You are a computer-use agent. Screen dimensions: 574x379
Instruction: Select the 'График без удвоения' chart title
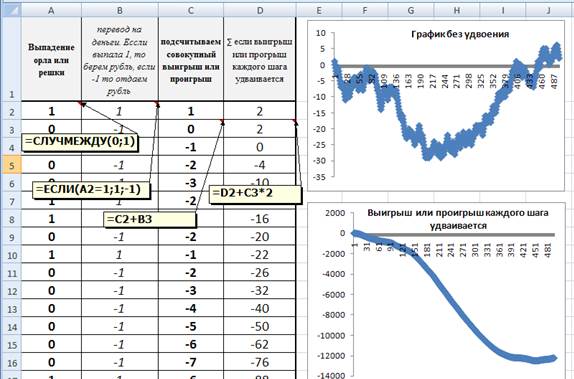tap(460, 34)
